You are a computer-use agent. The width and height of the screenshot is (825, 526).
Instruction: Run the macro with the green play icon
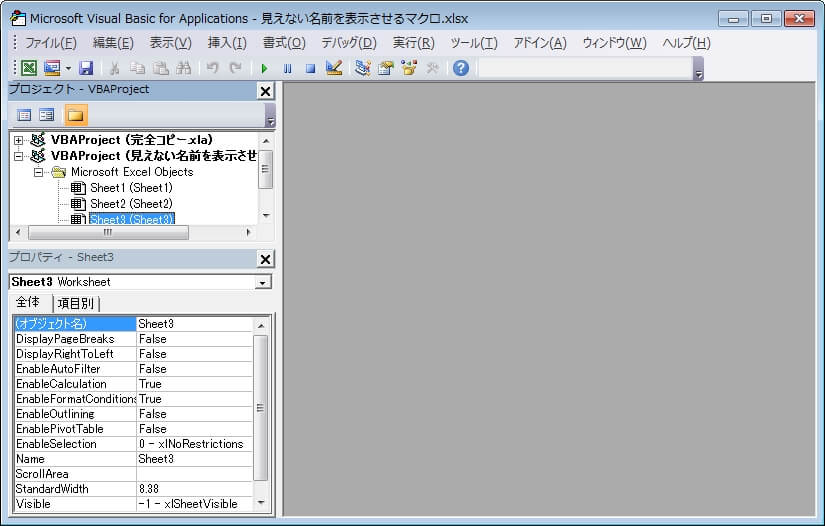[265, 68]
